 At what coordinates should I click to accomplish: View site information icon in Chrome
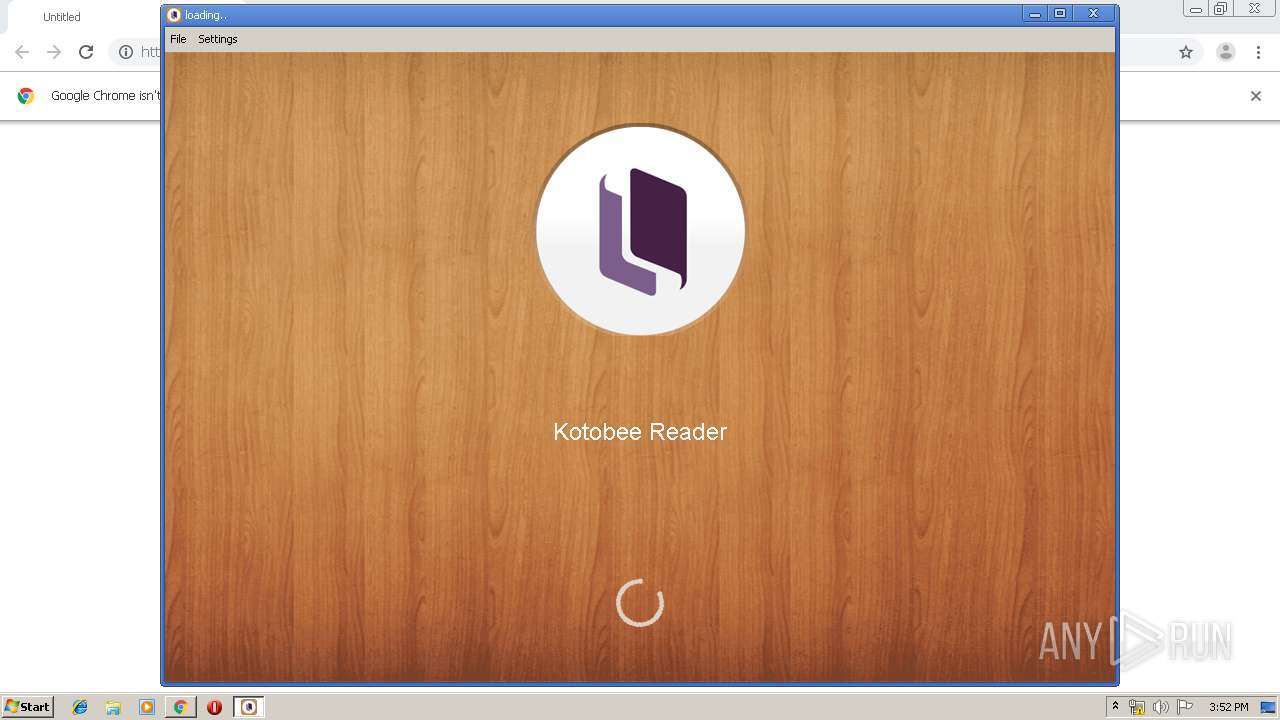[x=126, y=52]
